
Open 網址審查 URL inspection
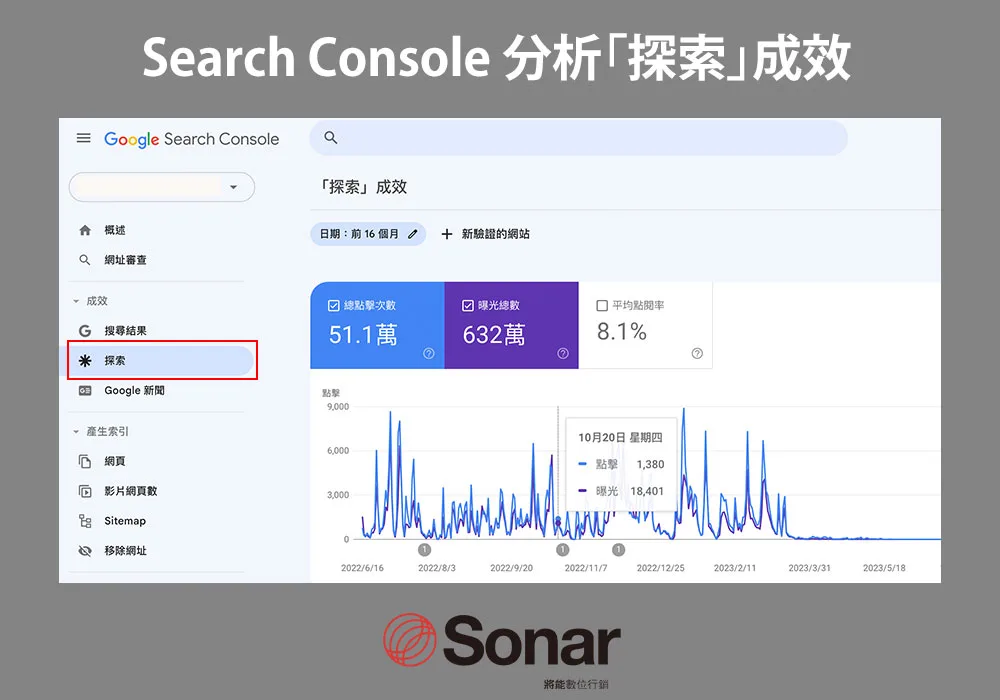click(126, 260)
